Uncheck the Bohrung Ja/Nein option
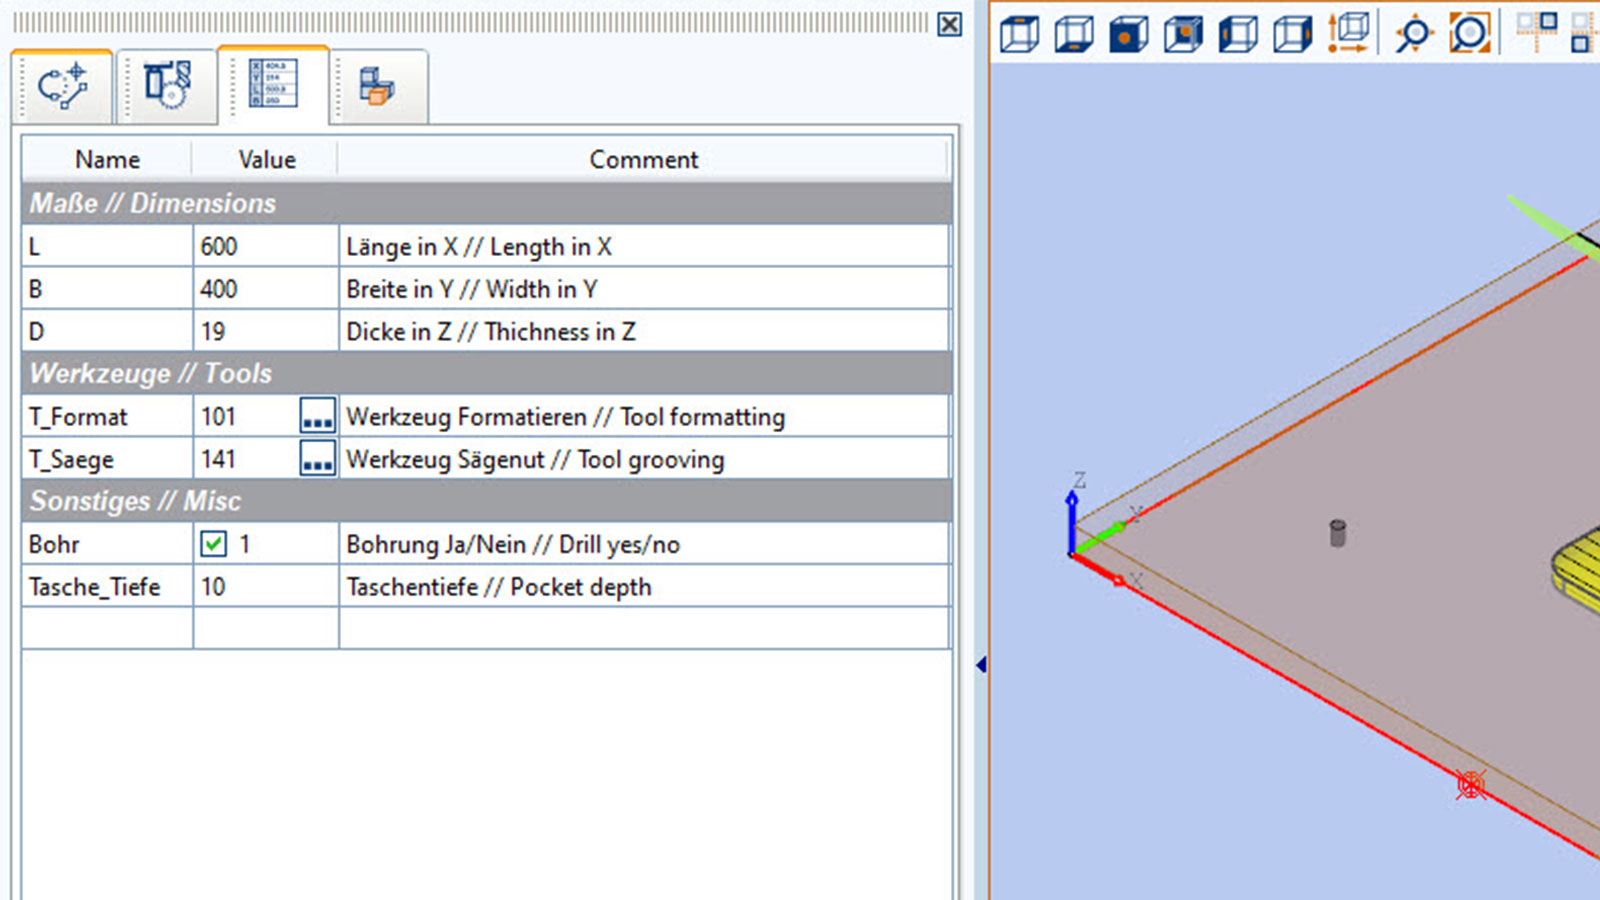The height and width of the screenshot is (900, 1600). tap(213, 544)
